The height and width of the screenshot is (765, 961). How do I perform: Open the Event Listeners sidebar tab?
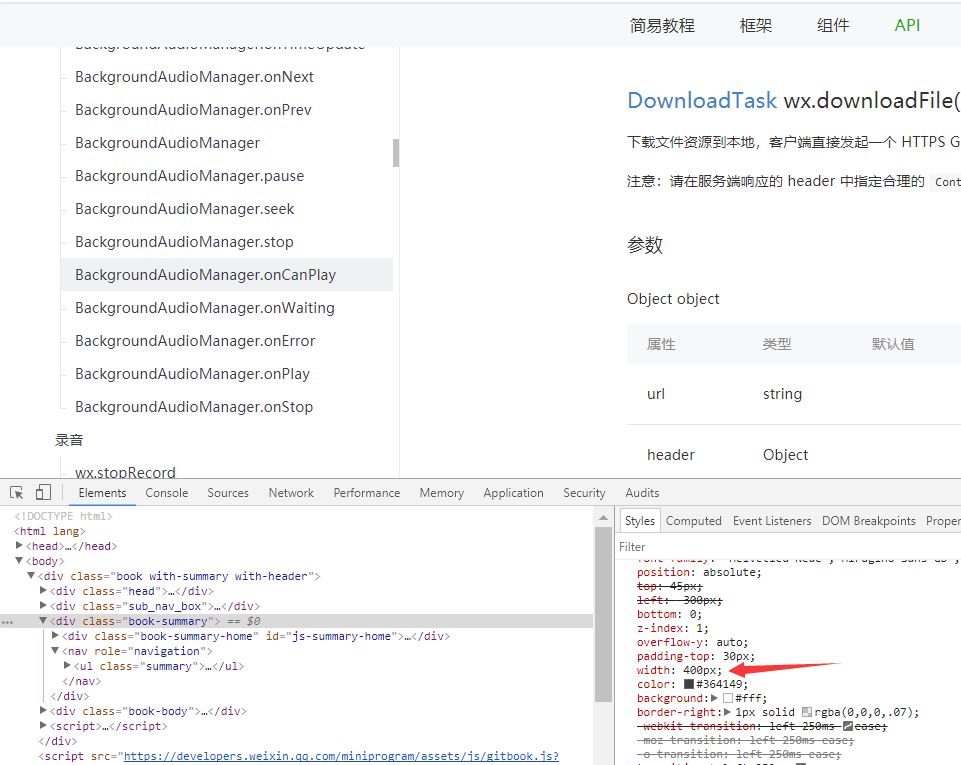pos(772,520)
